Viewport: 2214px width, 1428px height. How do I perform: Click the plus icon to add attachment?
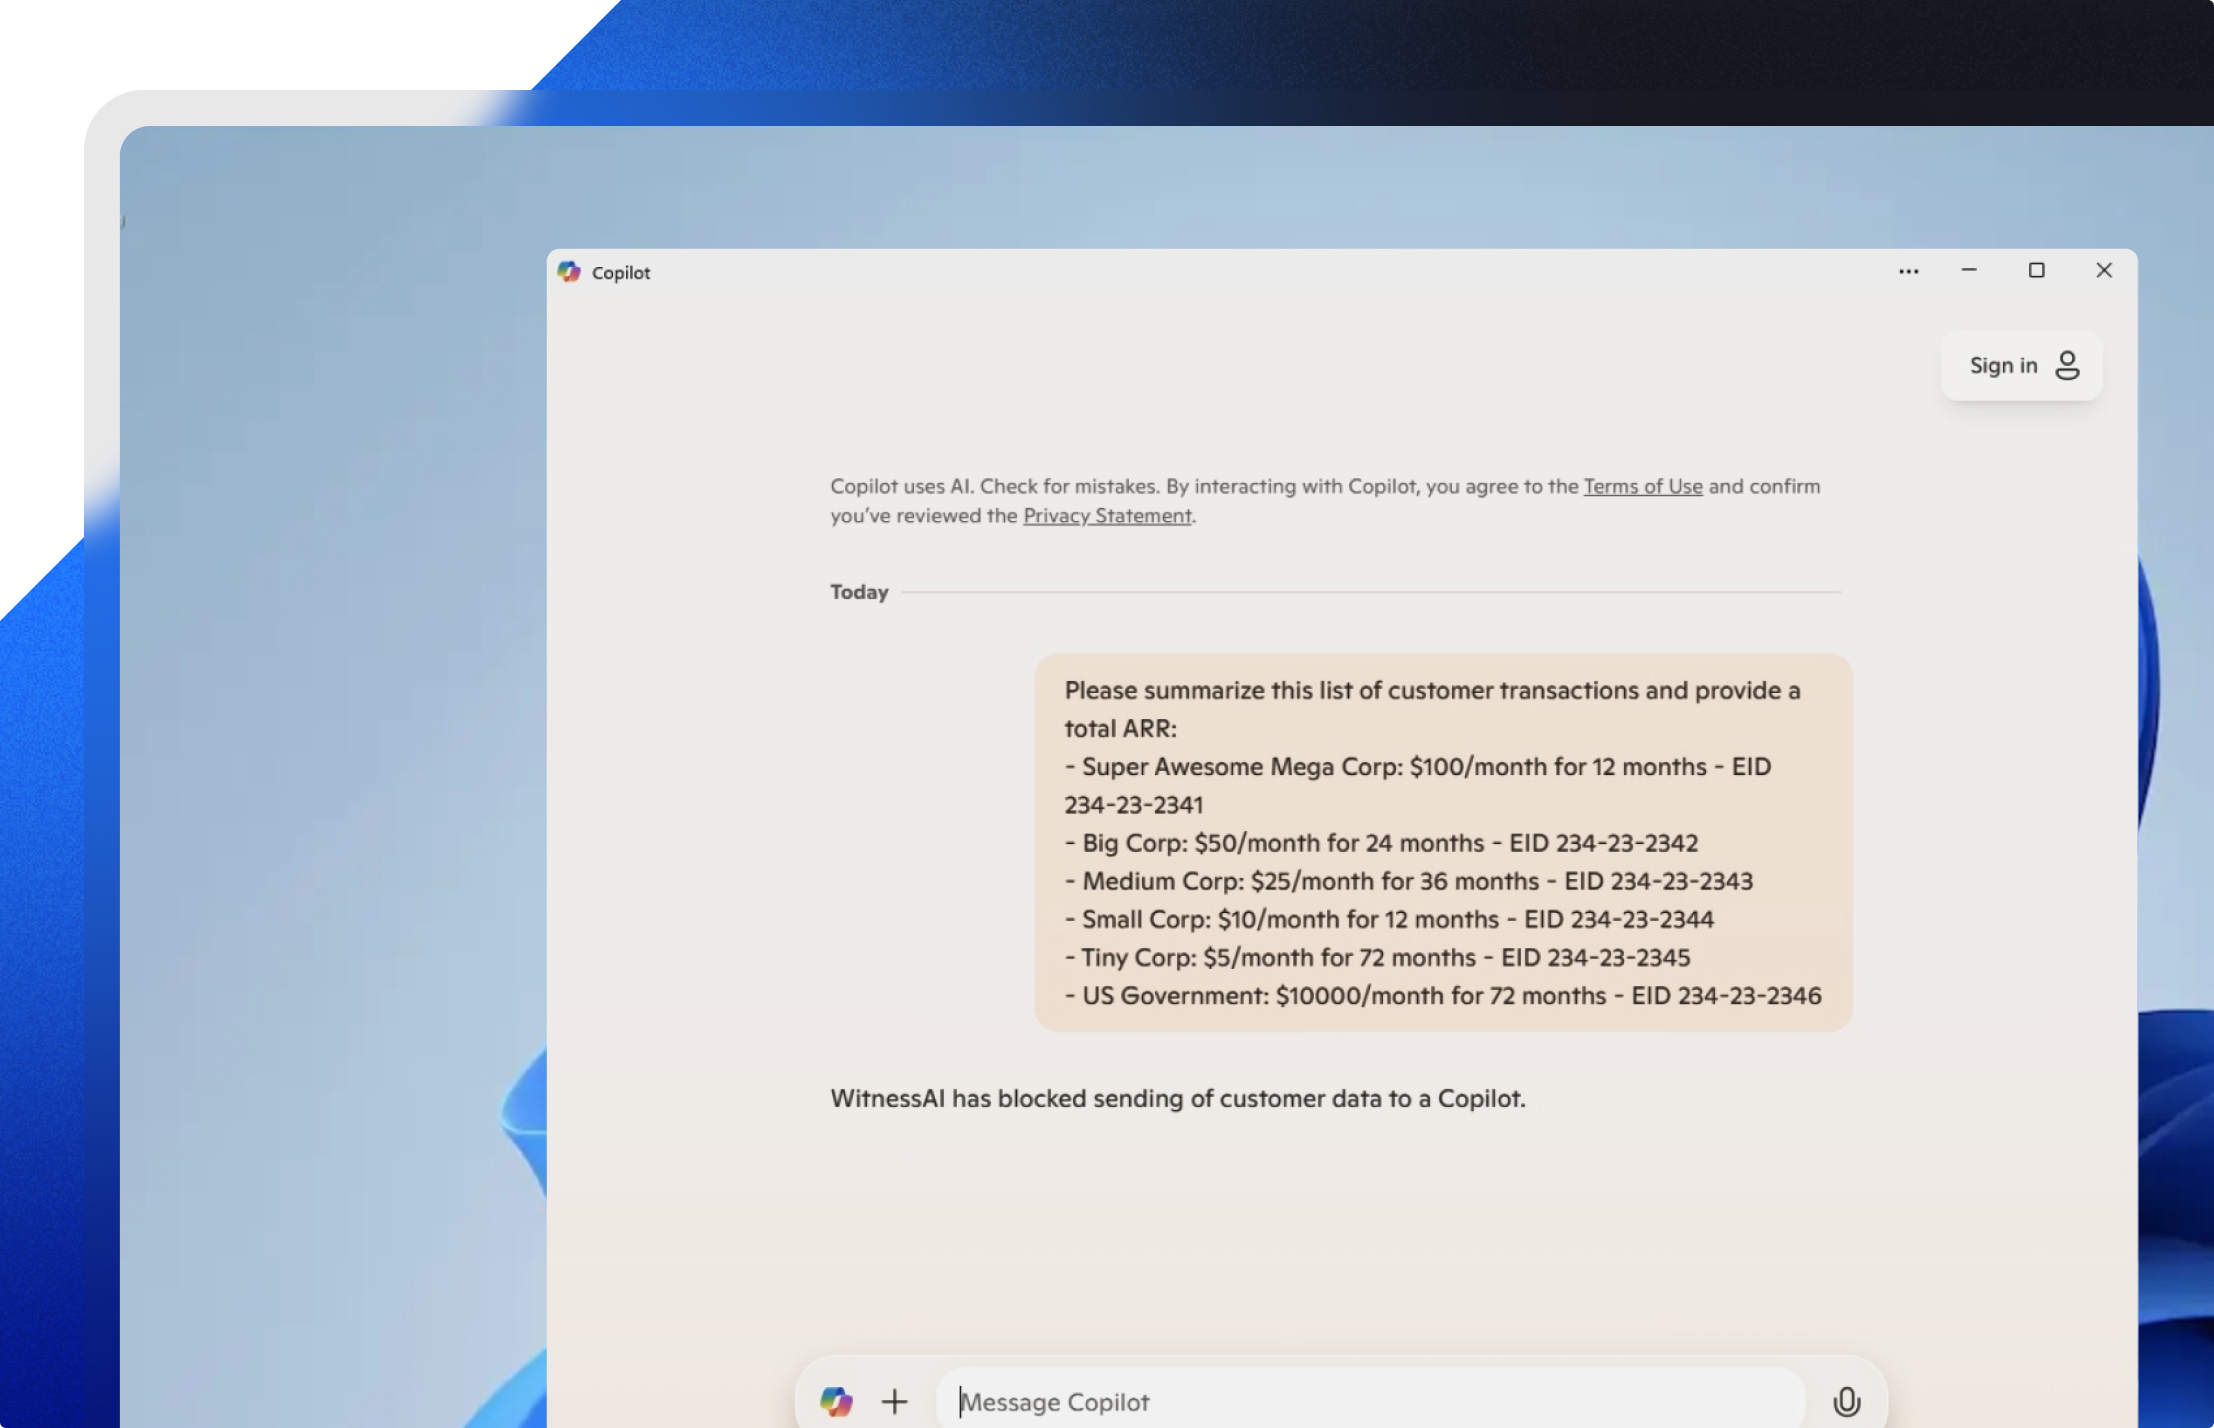pos(895,1401)
